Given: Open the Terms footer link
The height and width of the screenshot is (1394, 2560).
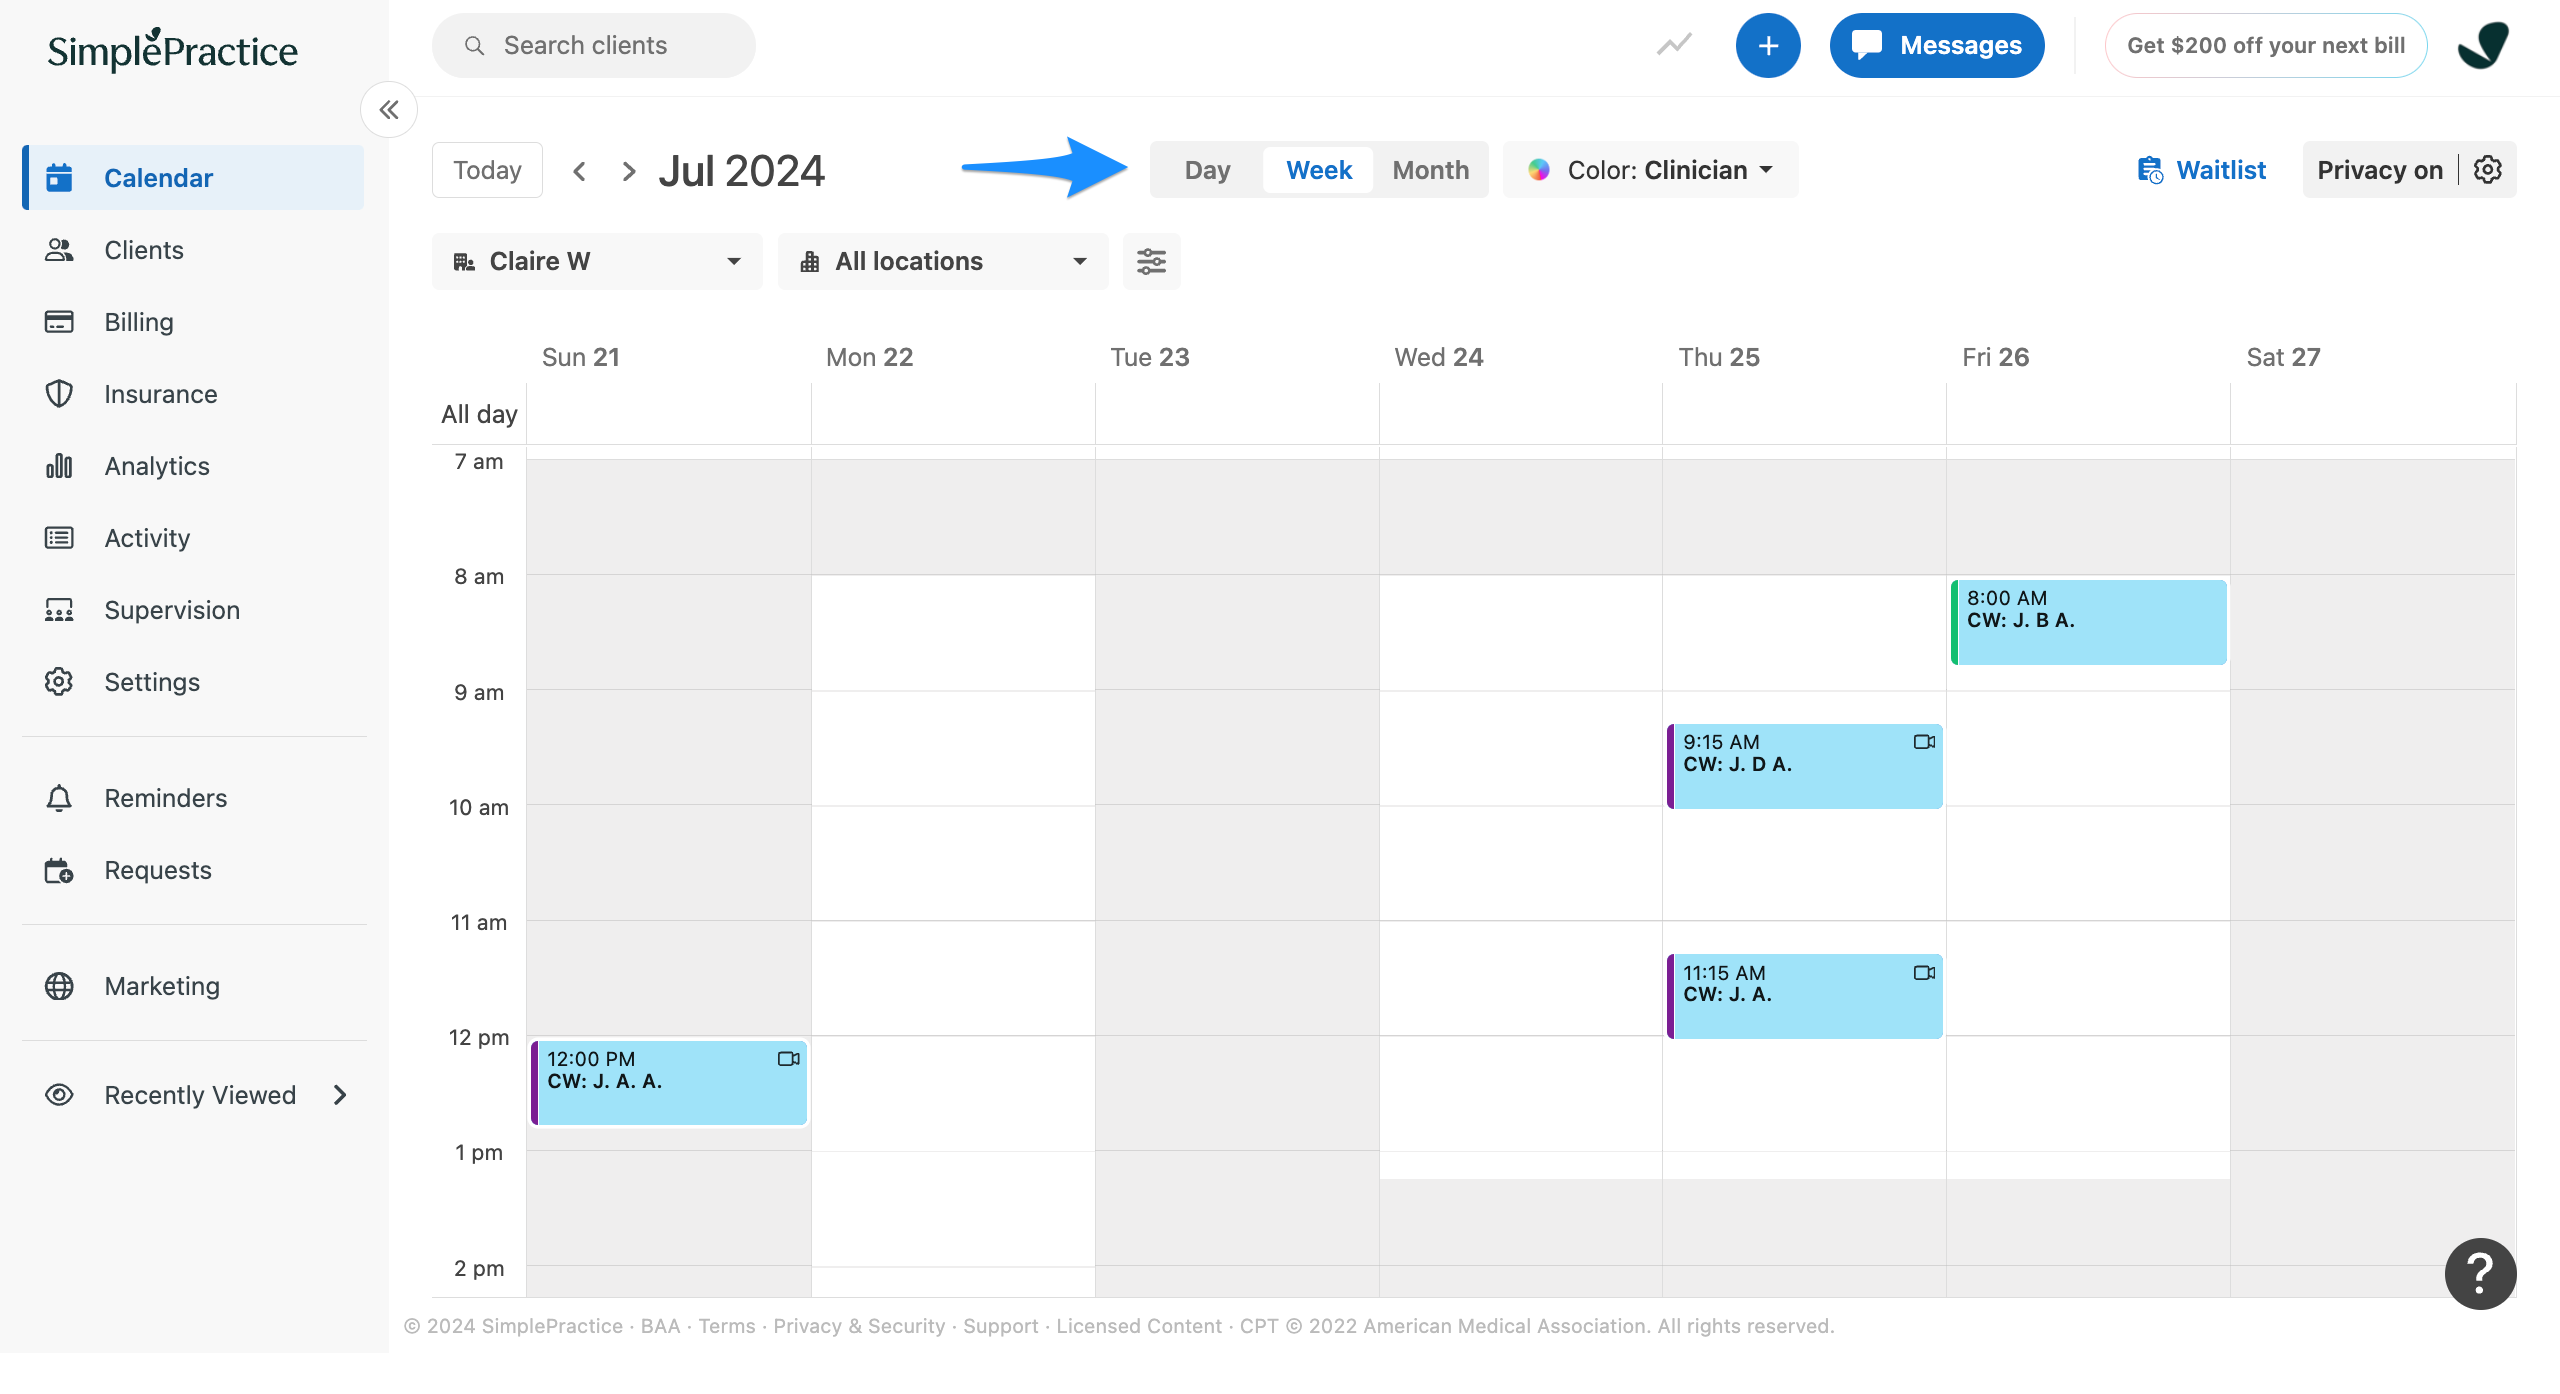Looking at the screenshot, I should [727, 1326].
